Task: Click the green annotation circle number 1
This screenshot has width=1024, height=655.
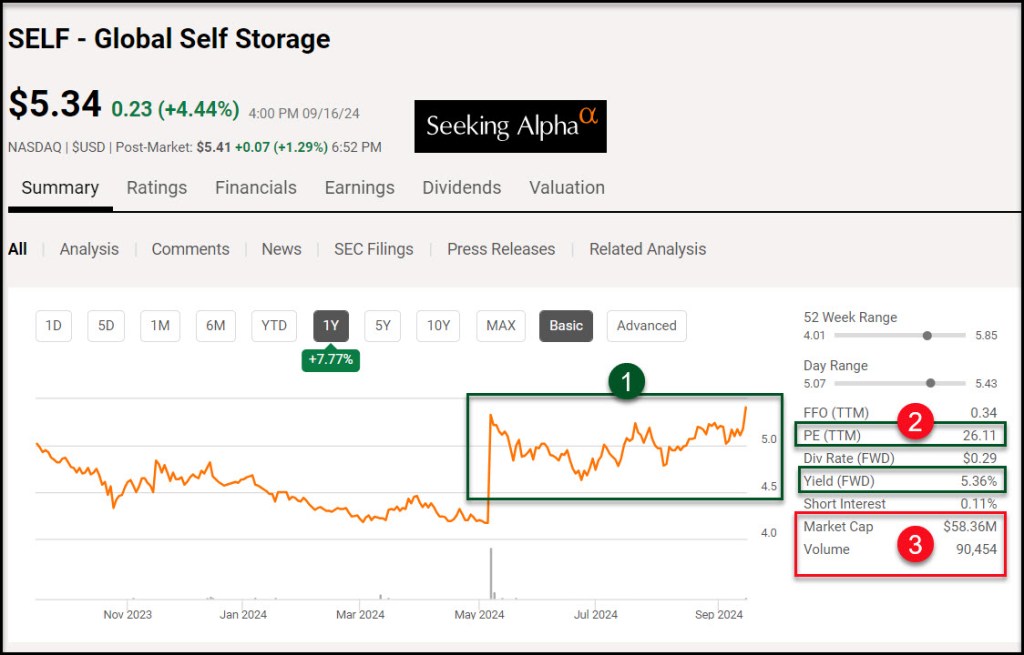Action: (627, 381)
